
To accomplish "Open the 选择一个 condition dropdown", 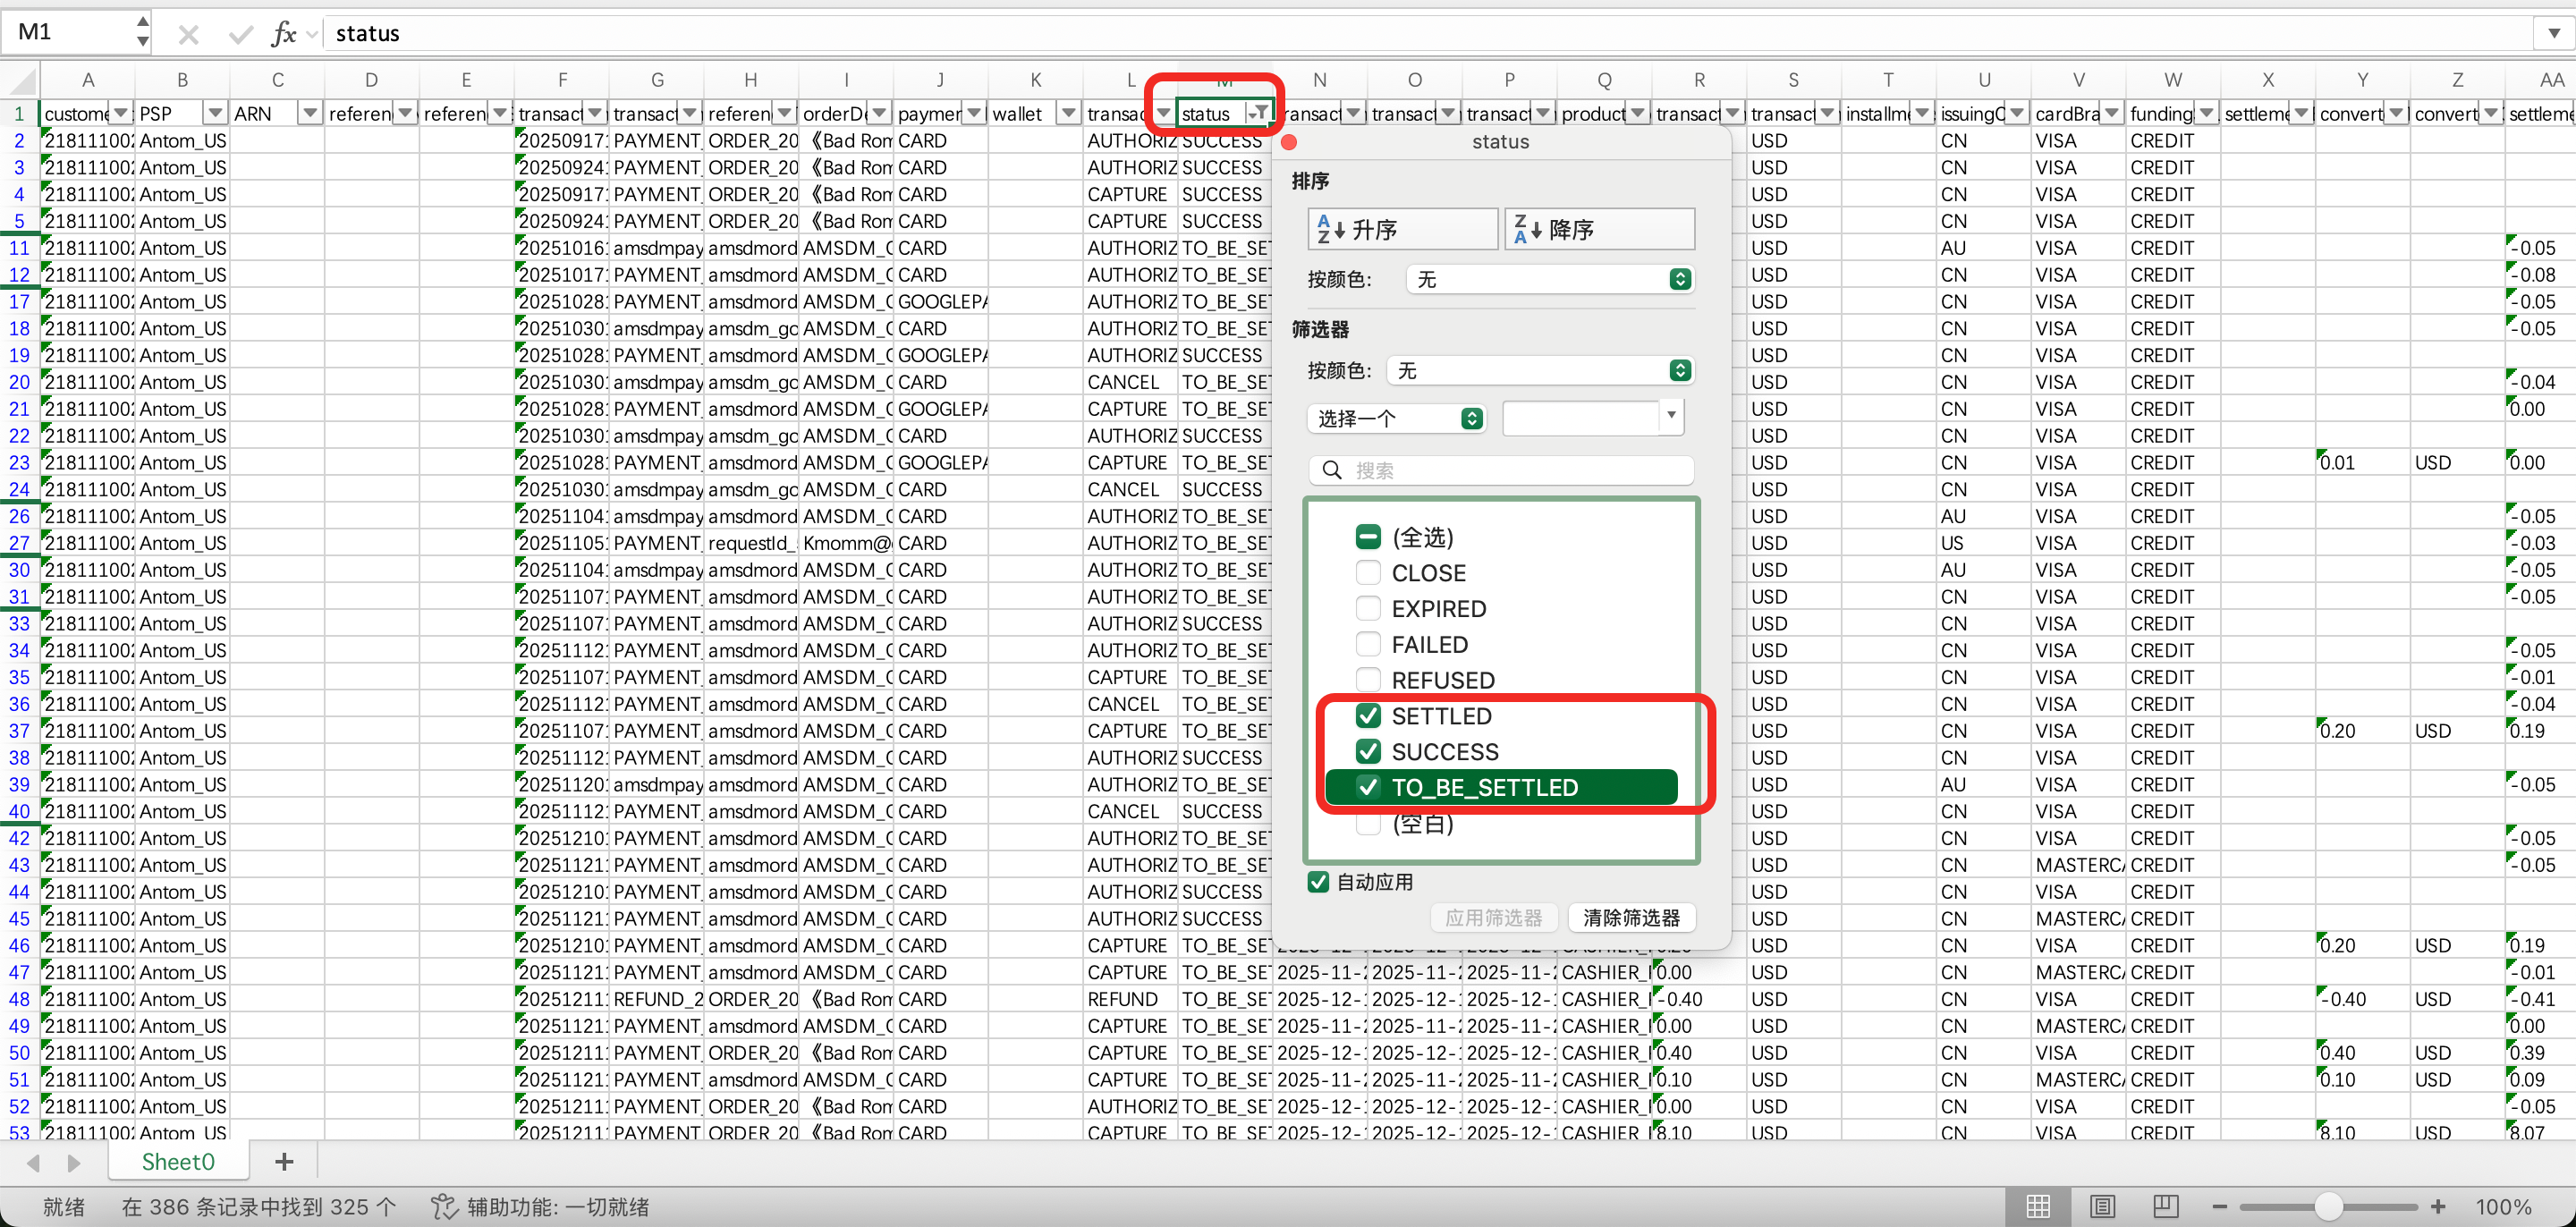I will 1396,418.
